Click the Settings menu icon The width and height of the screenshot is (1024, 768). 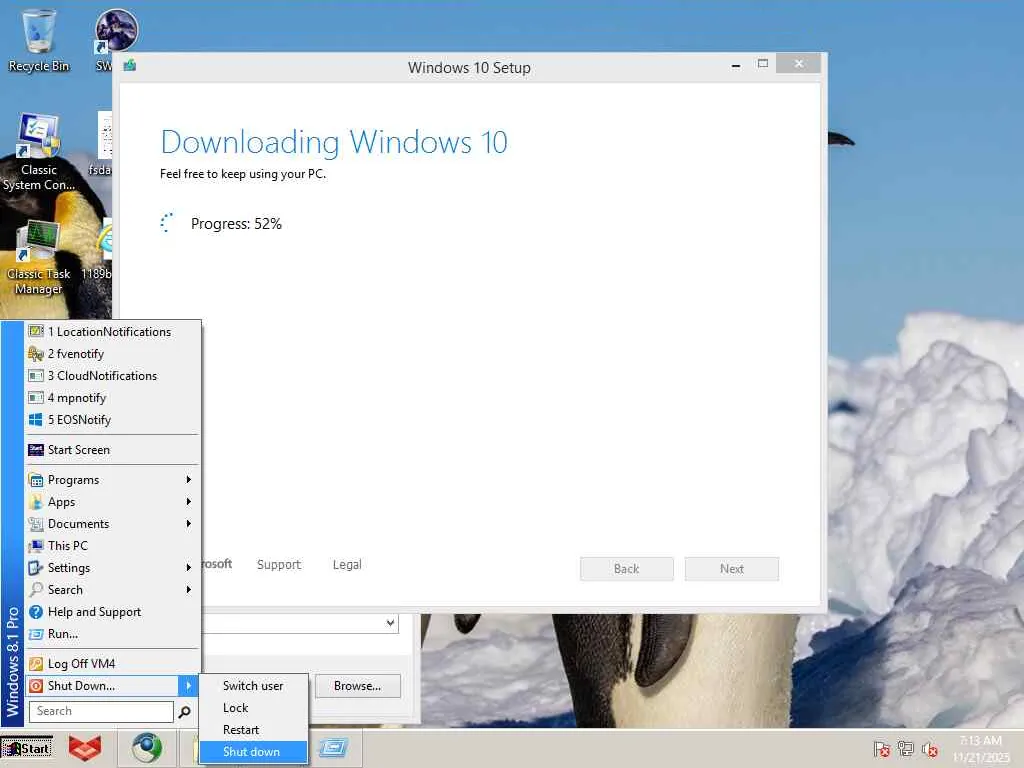(x=36, y=568)
